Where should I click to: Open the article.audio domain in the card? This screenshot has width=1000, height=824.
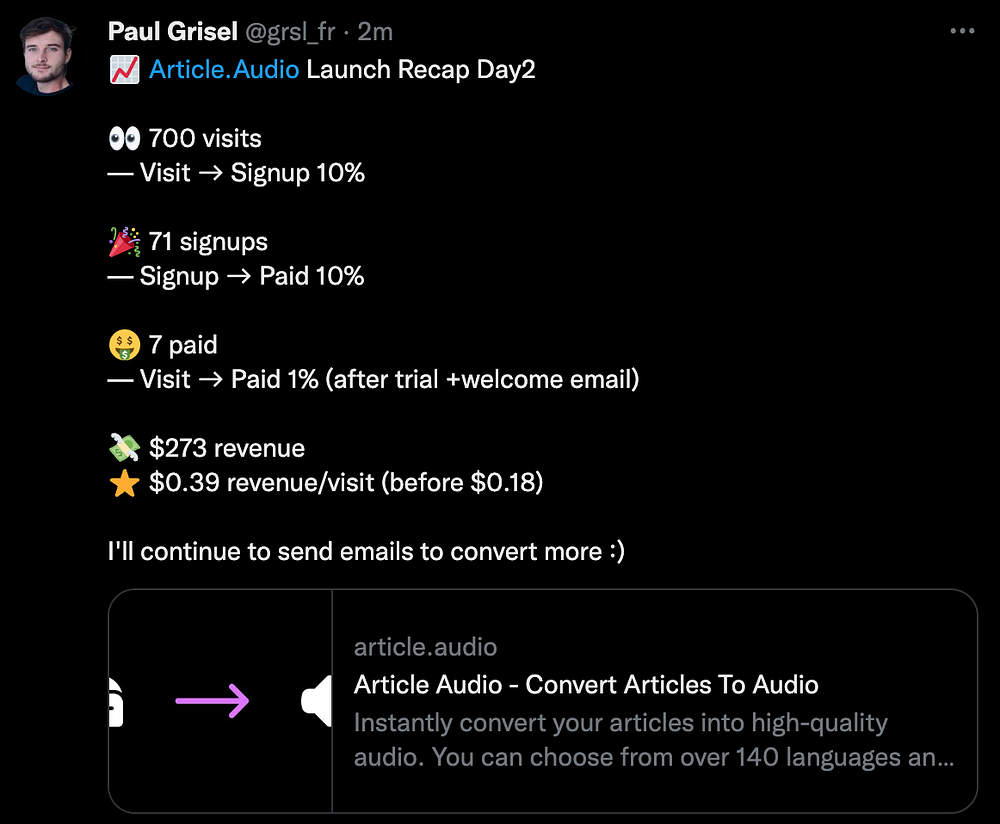pyautogui.click(x=425, y=648)
